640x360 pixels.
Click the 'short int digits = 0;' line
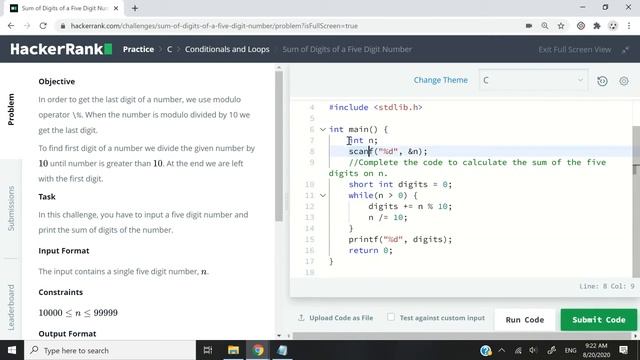pyautogui.click(x=400, y=184)
